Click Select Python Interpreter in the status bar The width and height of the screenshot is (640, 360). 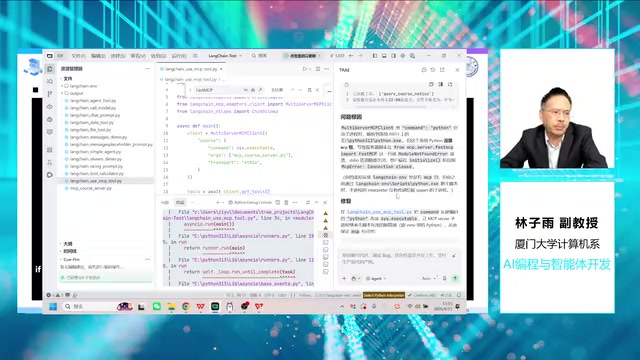384,295
